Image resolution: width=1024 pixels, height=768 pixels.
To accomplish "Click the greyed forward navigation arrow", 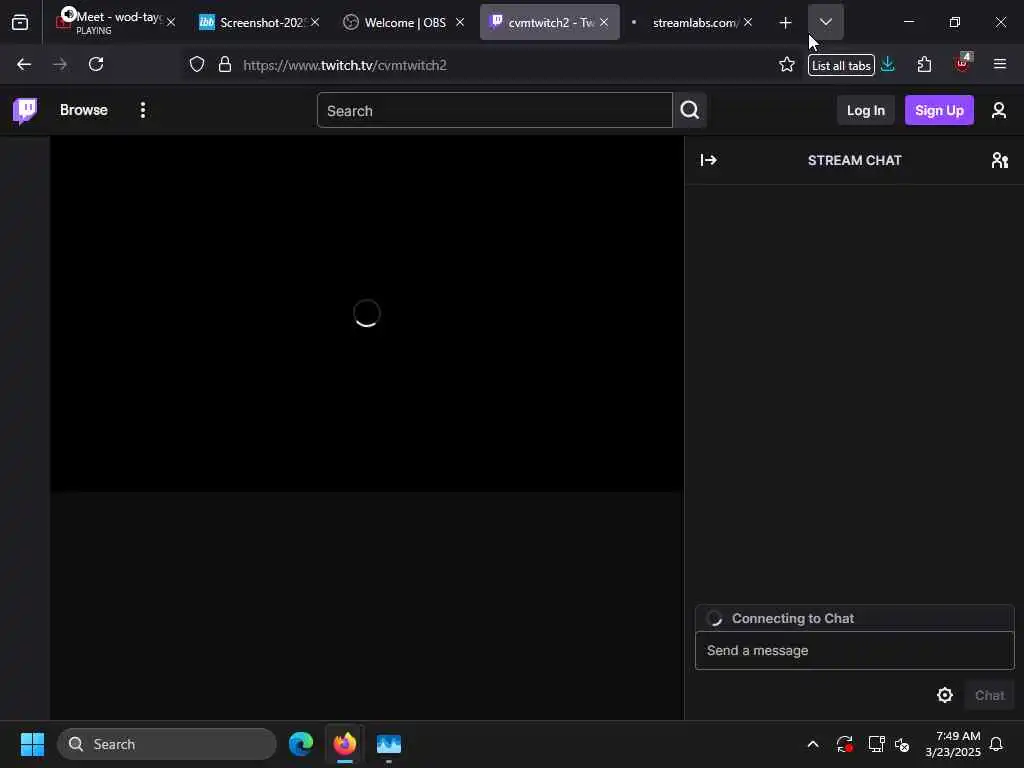I will click(x=59, y=65).
